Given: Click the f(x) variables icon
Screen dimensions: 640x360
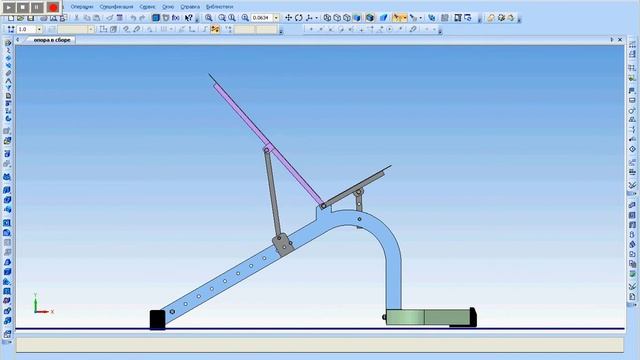Looking at the screenshot, I should tap(176, 18).
